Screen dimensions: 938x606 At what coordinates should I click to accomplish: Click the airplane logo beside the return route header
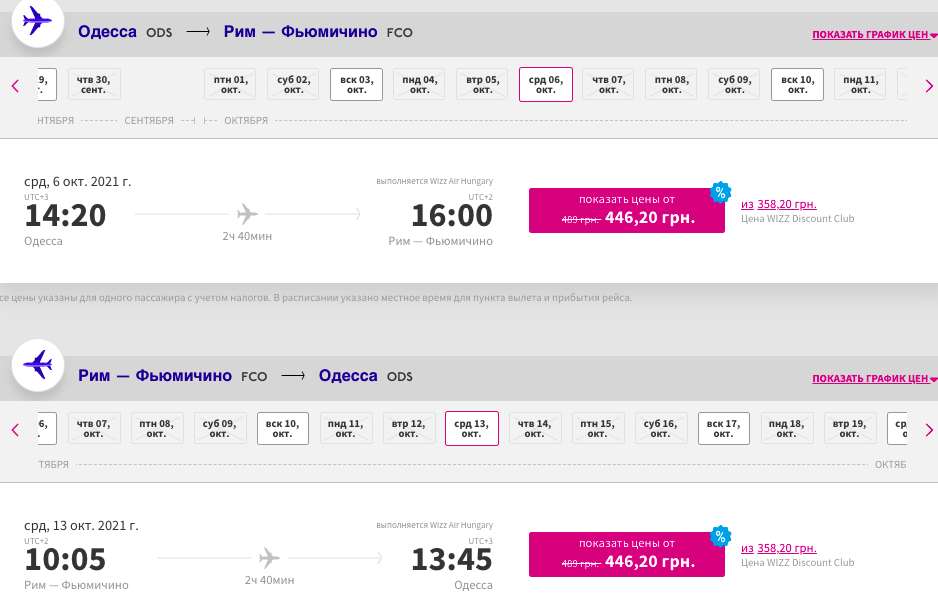tap(37, 366)
